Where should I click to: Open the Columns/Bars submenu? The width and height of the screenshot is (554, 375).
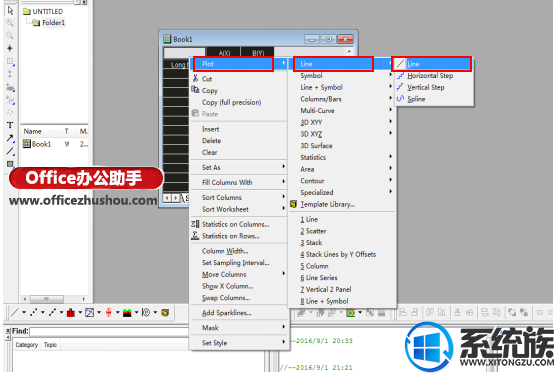(x=342, y=99)
